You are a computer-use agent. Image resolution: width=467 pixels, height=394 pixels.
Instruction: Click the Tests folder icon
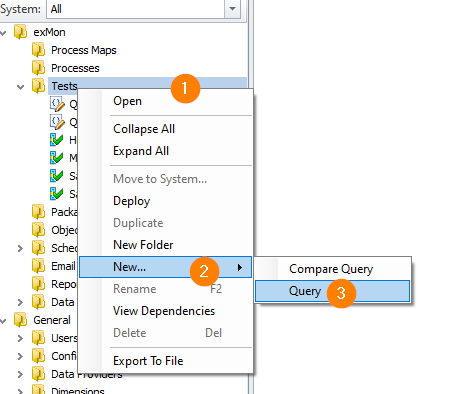click(38, 86)
